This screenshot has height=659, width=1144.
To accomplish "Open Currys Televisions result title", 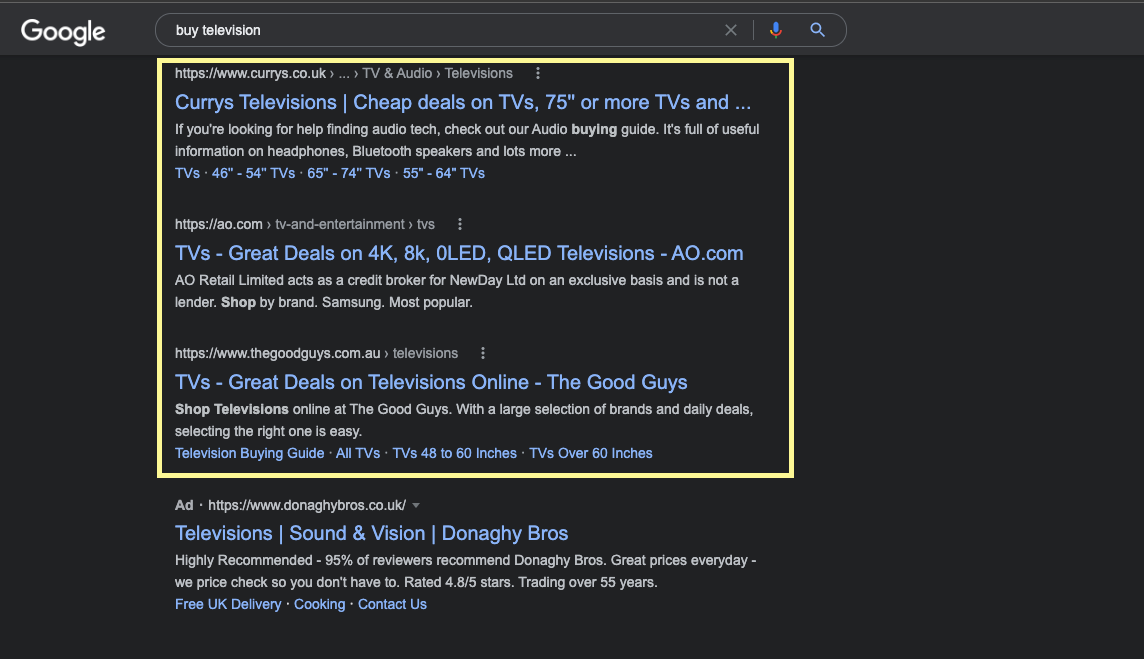I will [x=462, y=102].
